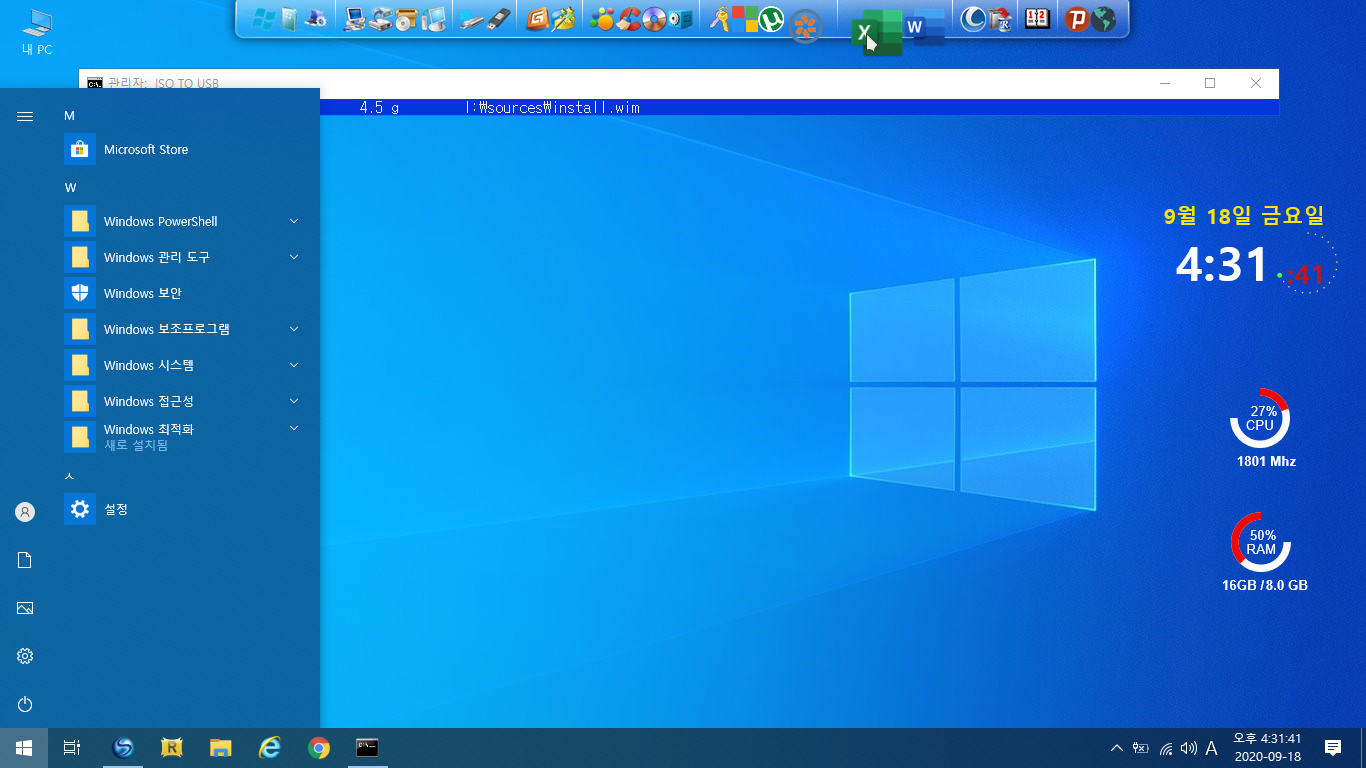Open the trash bin R uninstaller icon
Screen dimensions: 1366x768
click(x=999, y=19)
